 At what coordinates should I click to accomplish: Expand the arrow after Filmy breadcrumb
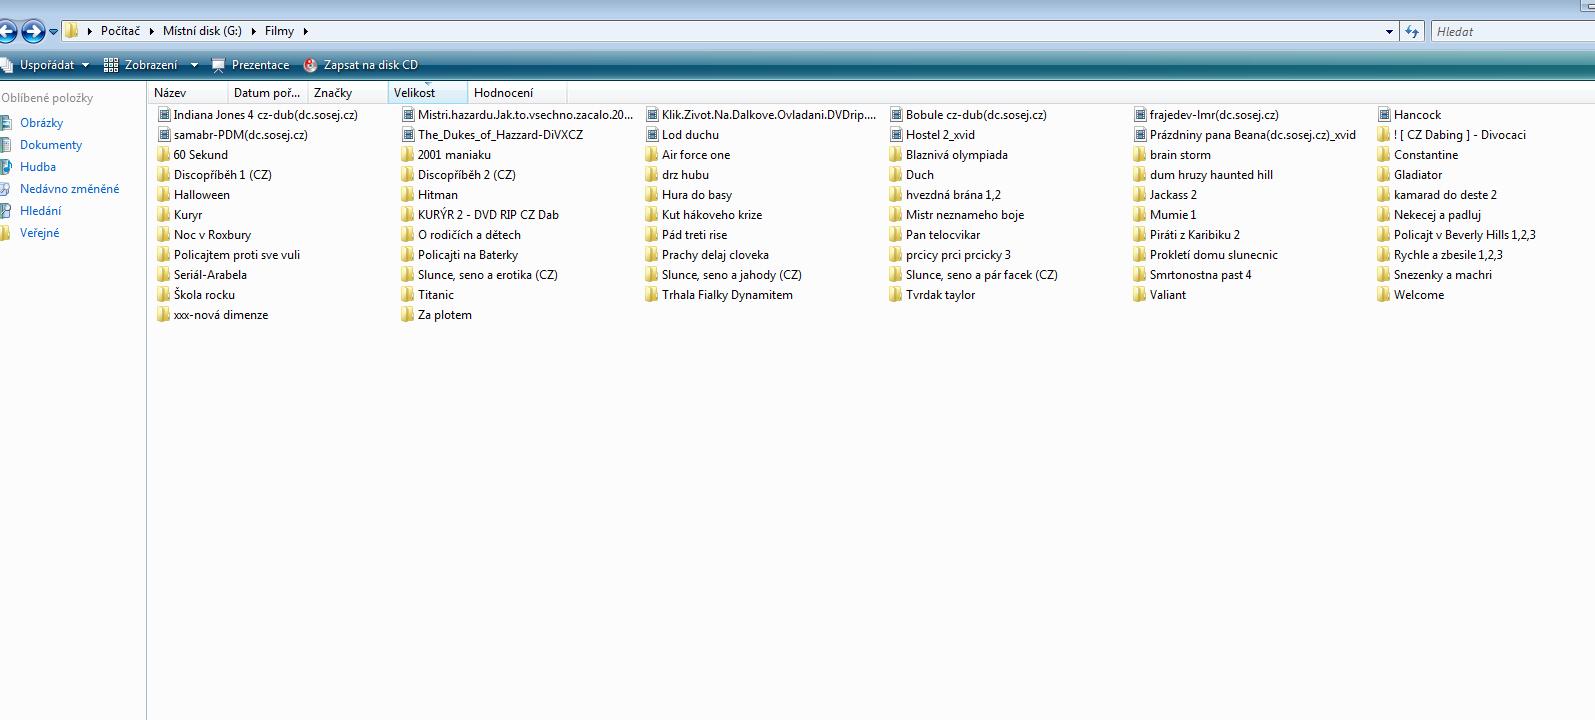pyautogui.click(x=305, y=31)
